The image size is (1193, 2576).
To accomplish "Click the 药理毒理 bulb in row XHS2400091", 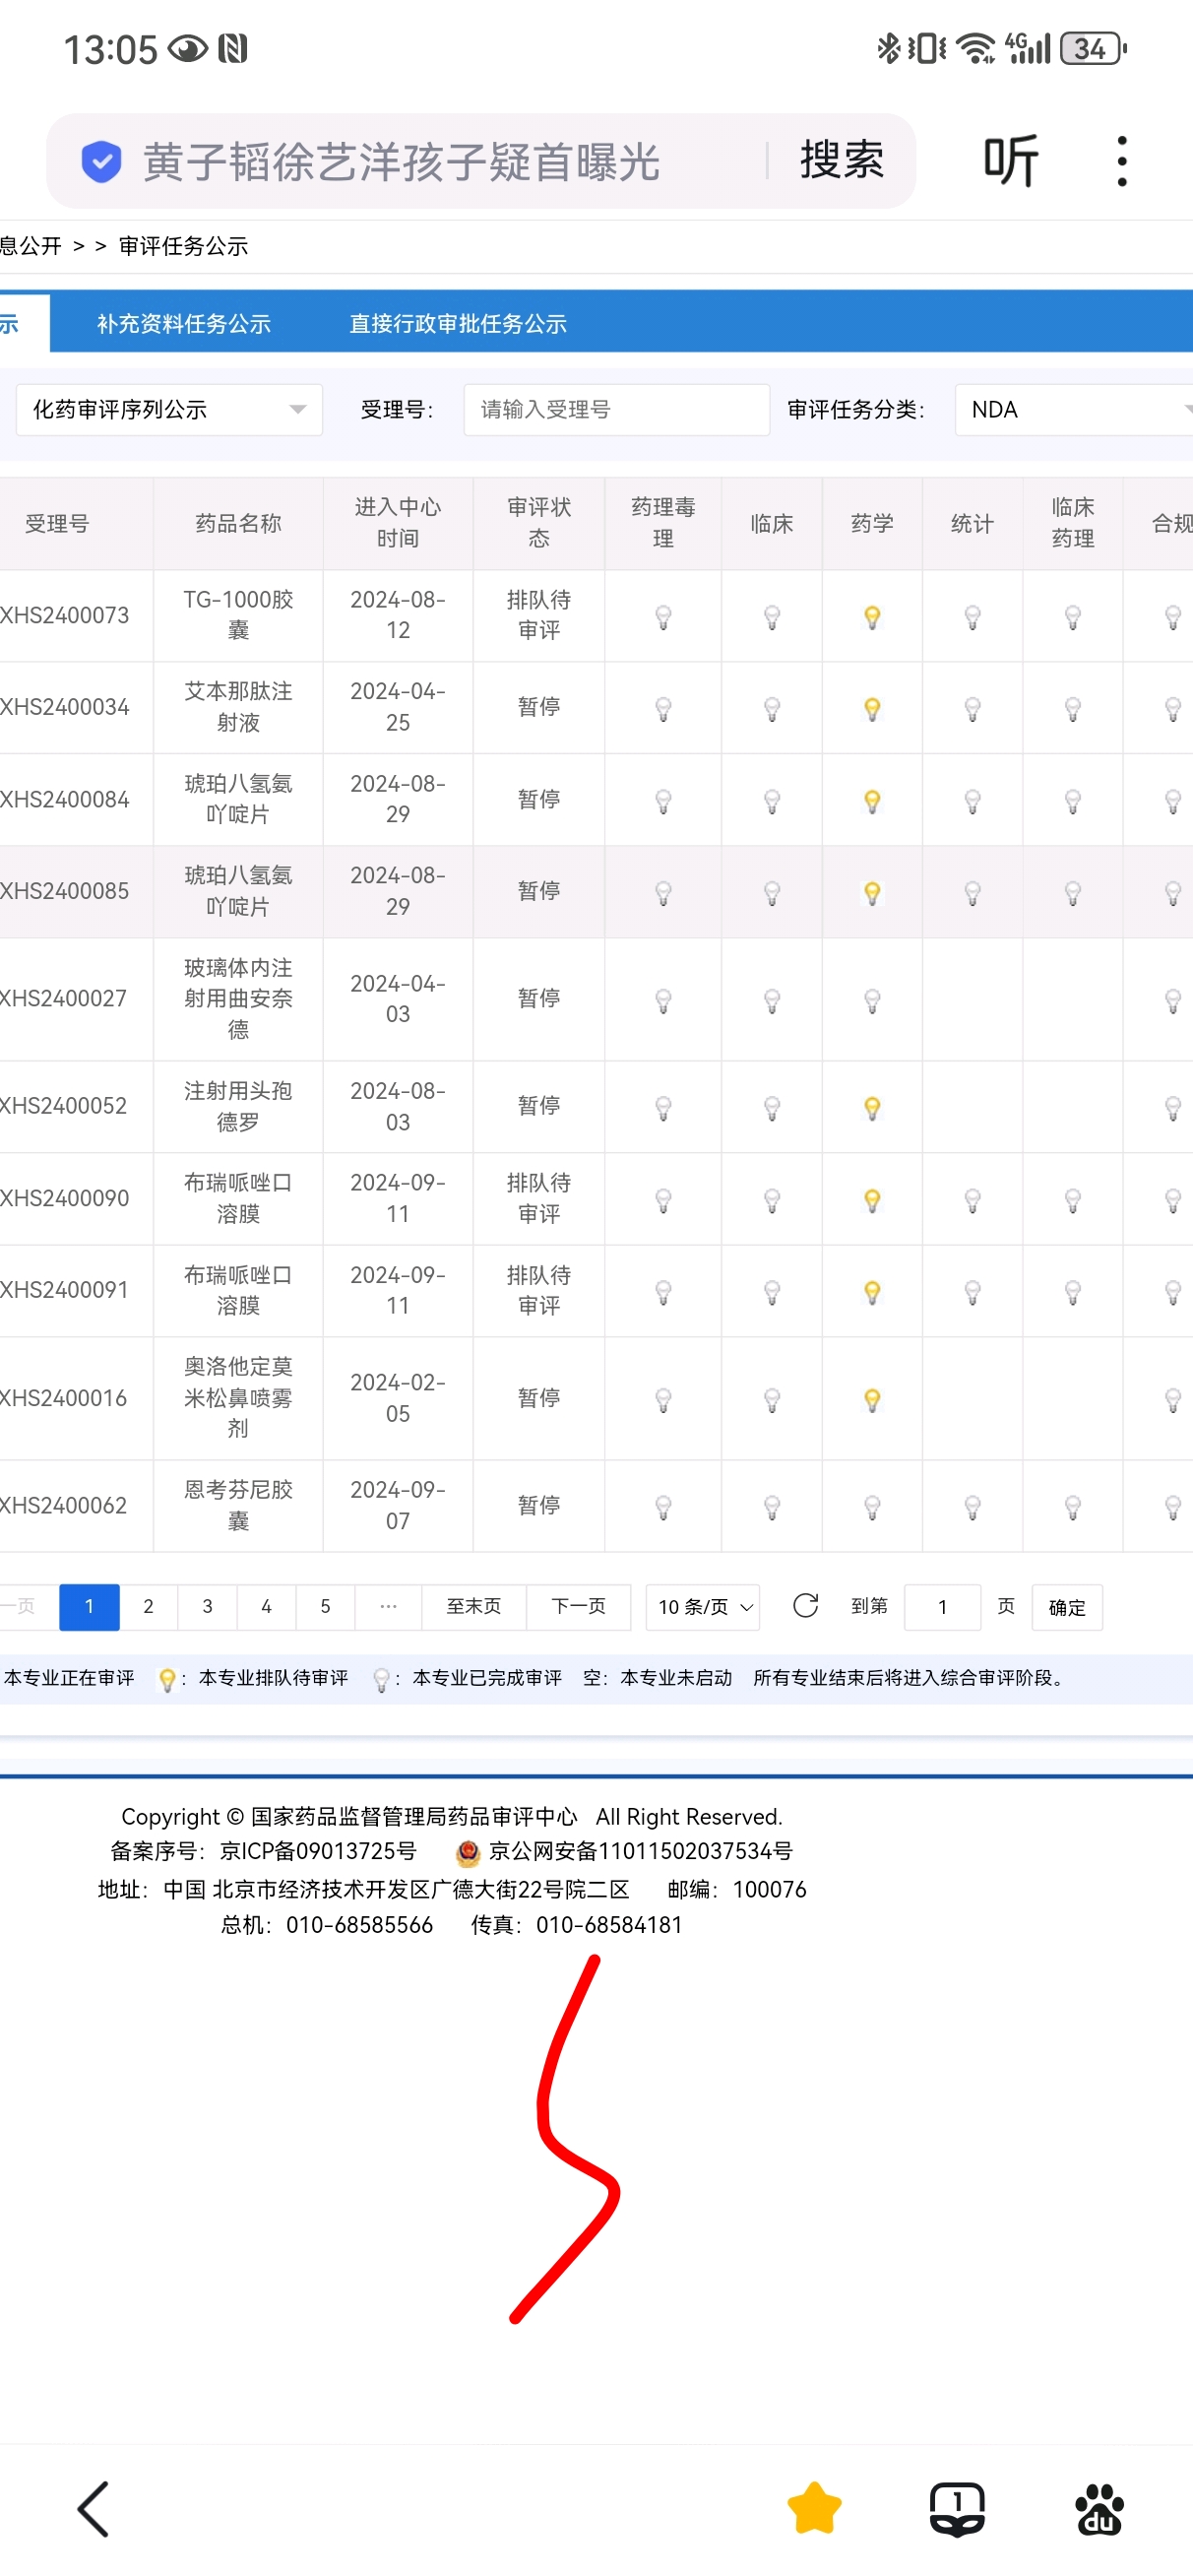I will pyautogui.click(x=663, y=1292).
